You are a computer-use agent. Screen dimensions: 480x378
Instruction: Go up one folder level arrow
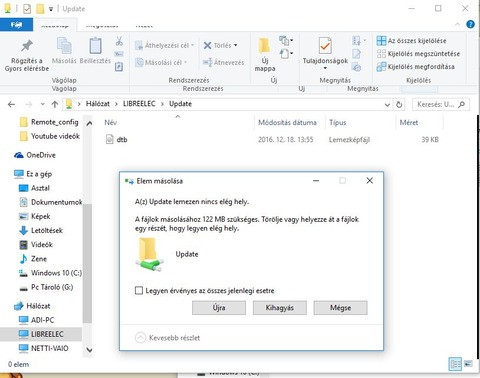[x=55, y=104]
